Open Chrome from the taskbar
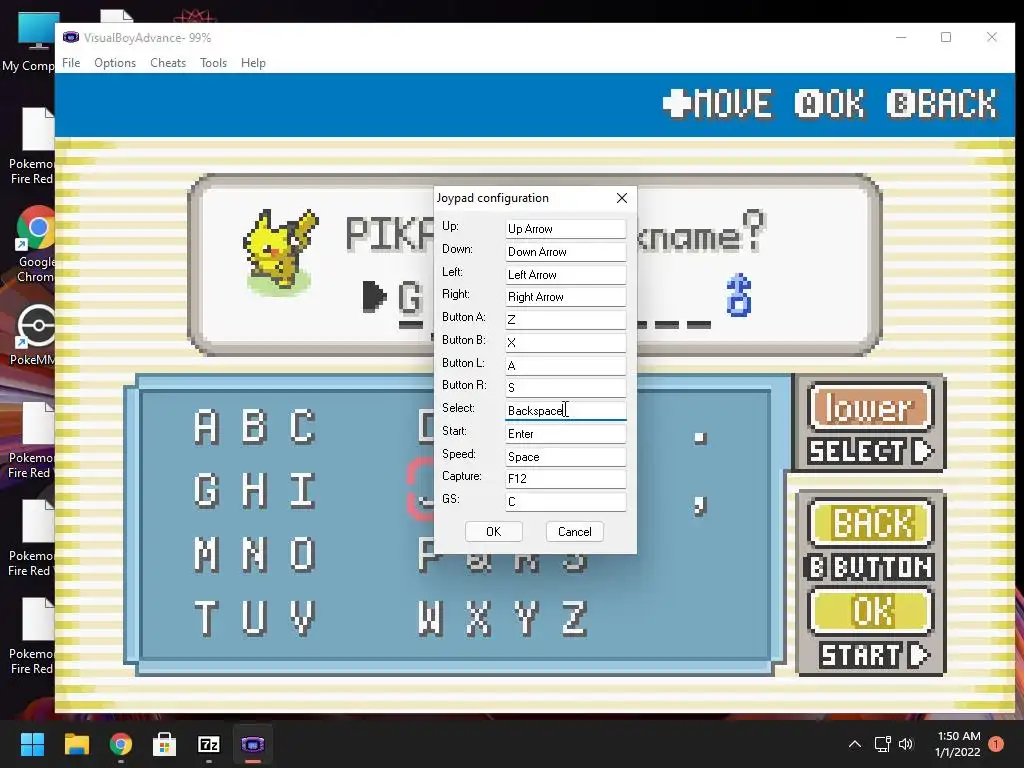This screenshot has height=768, width=1024. click(121, 744)
